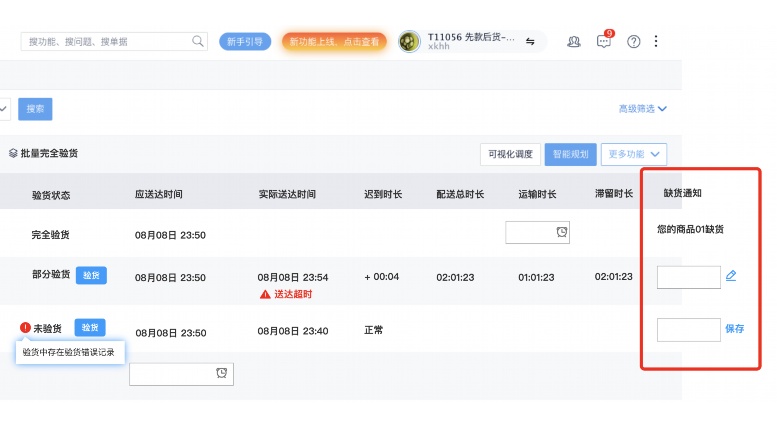Click the 保存 link
777x428 pixels.
pyautogui.click(x=734, y=328)
